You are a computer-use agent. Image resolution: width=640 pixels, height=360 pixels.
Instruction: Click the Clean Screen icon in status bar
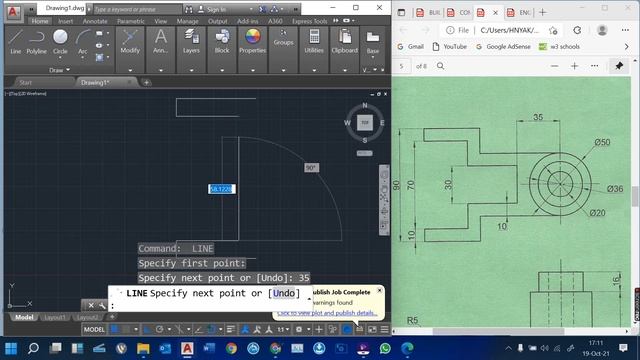[372, 329]
